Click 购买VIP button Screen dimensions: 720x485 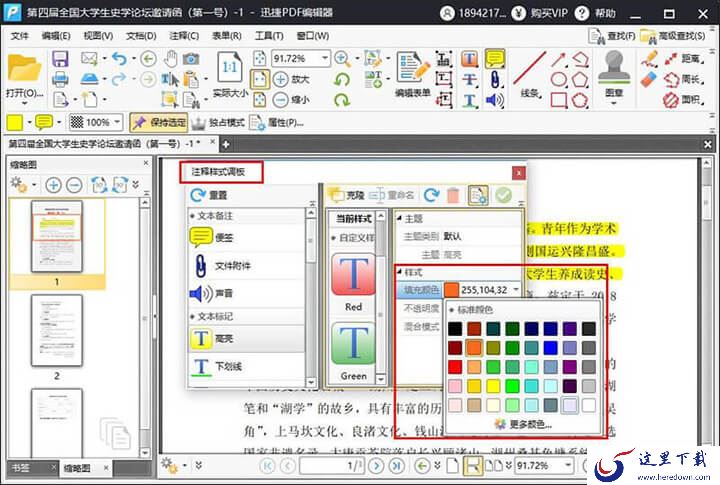(540, 13)
